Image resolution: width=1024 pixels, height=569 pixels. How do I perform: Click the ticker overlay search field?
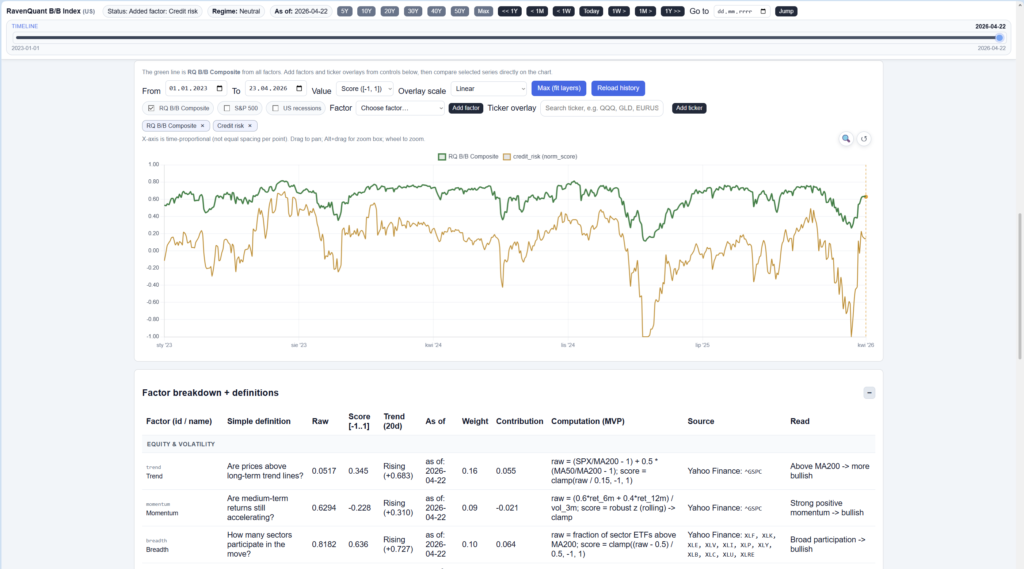(x=601, y=108)
